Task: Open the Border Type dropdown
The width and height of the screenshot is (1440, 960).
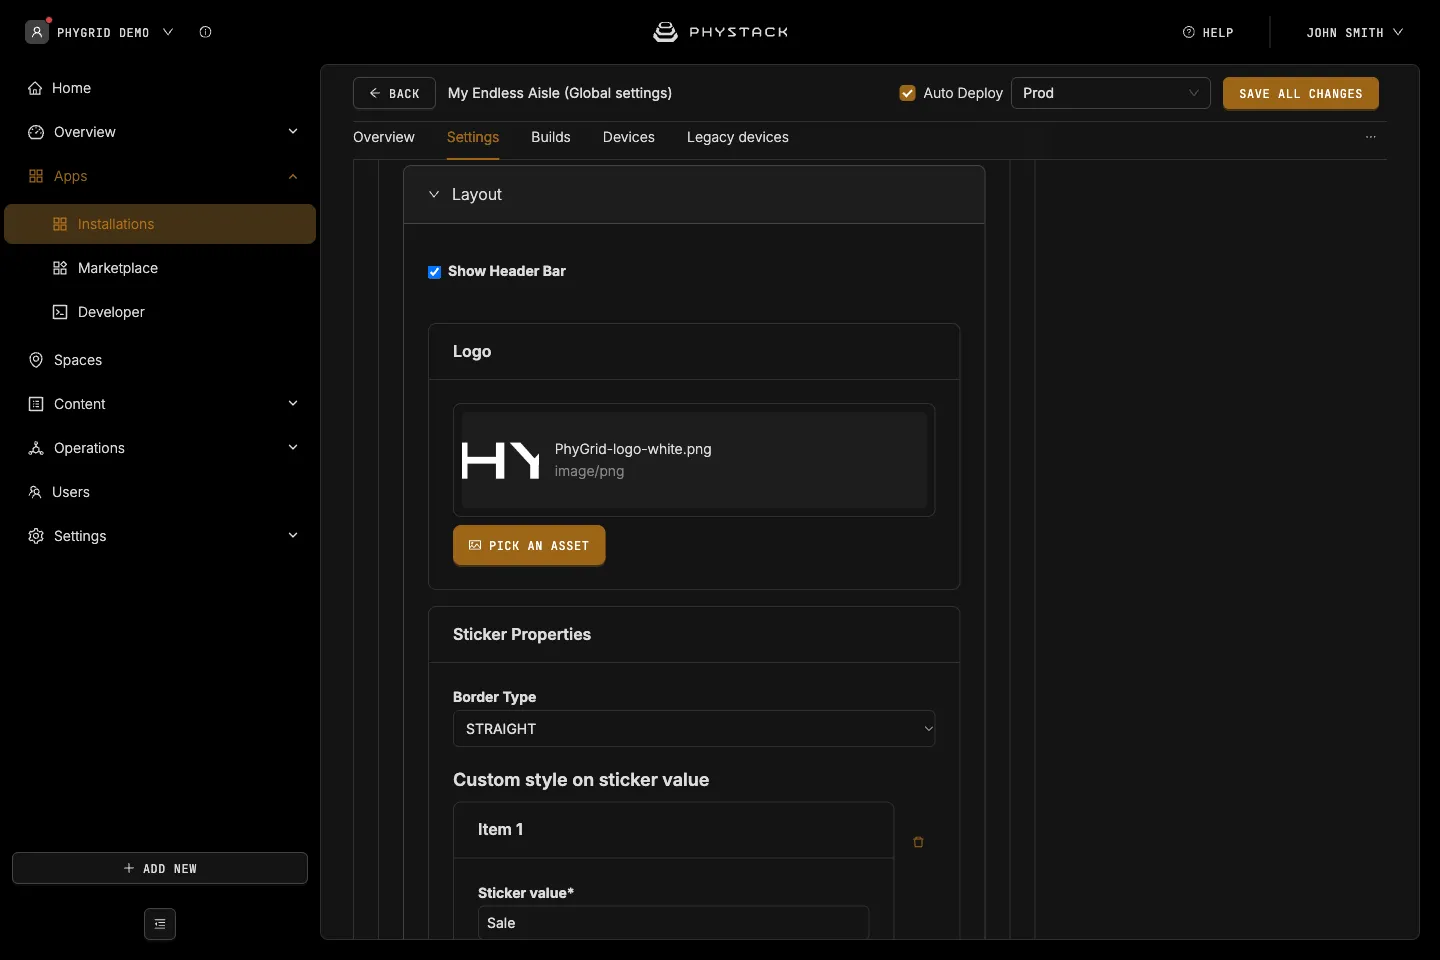Action: (694, 729)
